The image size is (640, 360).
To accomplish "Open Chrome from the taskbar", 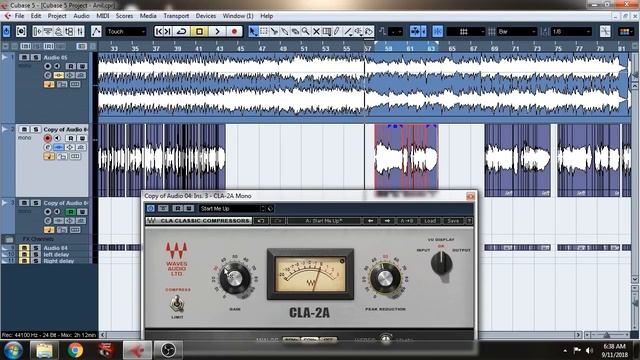I will 75,350.
